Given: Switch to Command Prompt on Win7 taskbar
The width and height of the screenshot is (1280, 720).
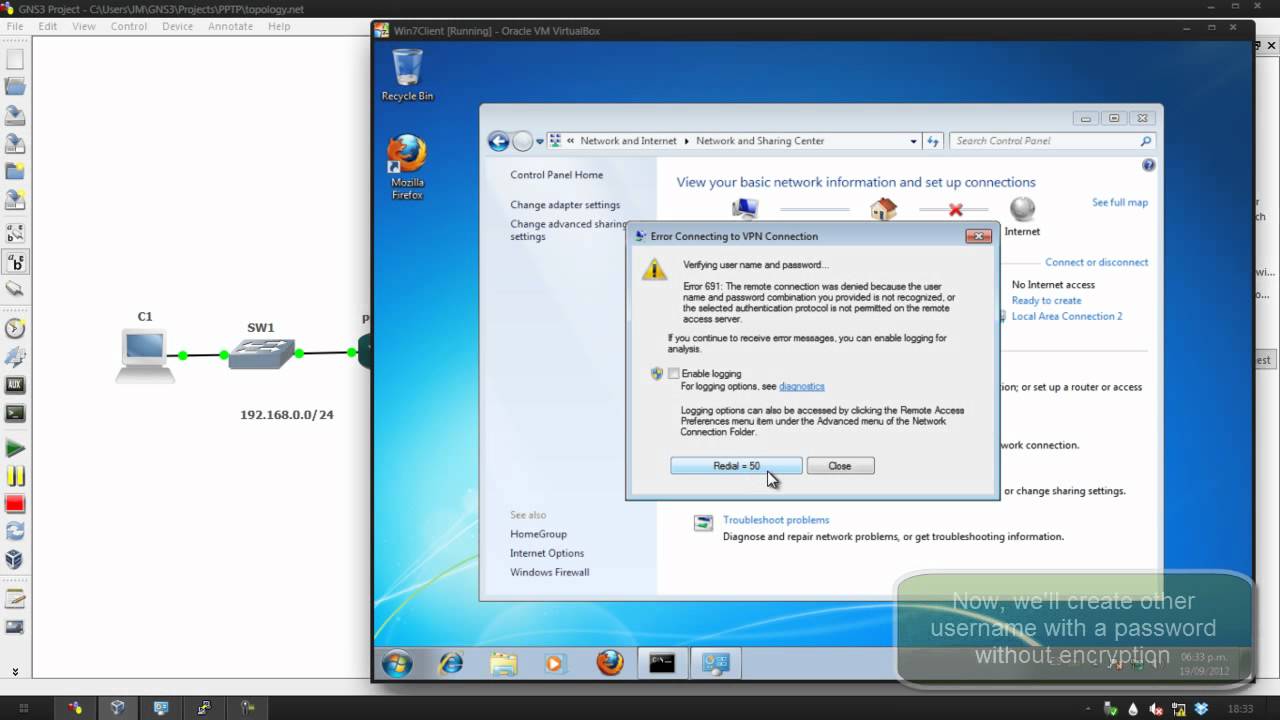Looking at the screenshot, I should [x=662, y=663].
